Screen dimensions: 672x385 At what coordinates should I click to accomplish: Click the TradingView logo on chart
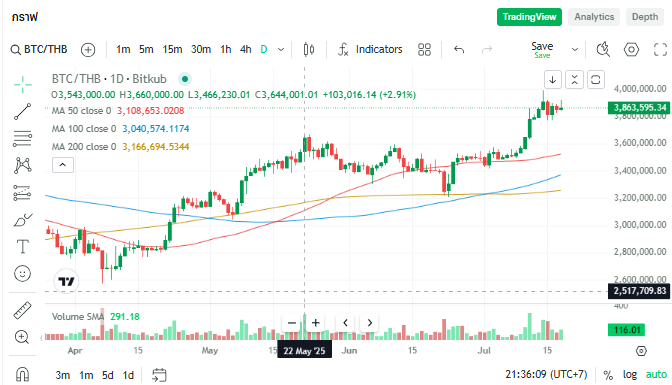point(66,282)
